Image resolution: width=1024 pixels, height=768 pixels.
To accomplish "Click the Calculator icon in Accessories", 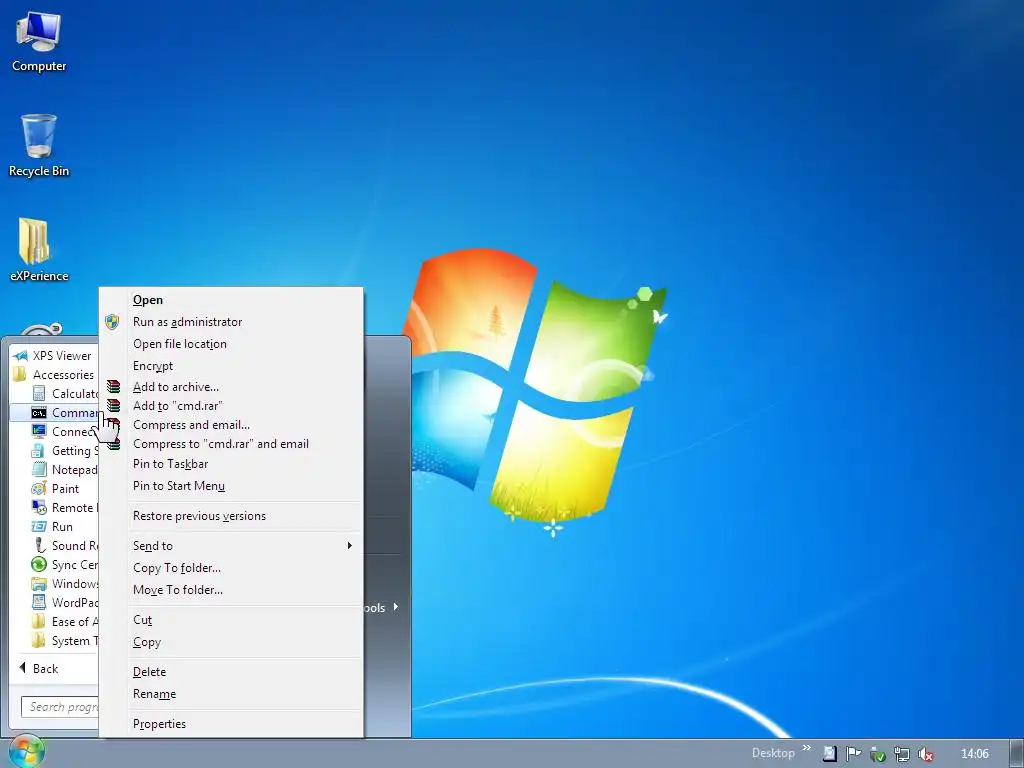I will coord(39,393).
